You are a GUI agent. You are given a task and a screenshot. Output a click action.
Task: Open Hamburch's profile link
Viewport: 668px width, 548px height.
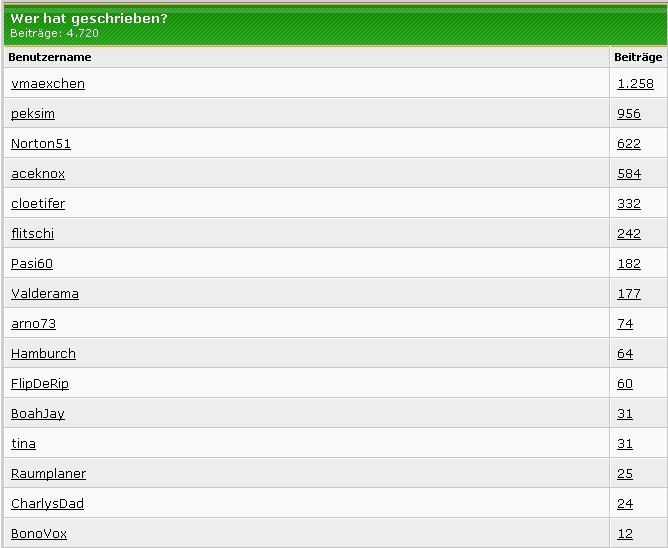[x=43, y=354]
